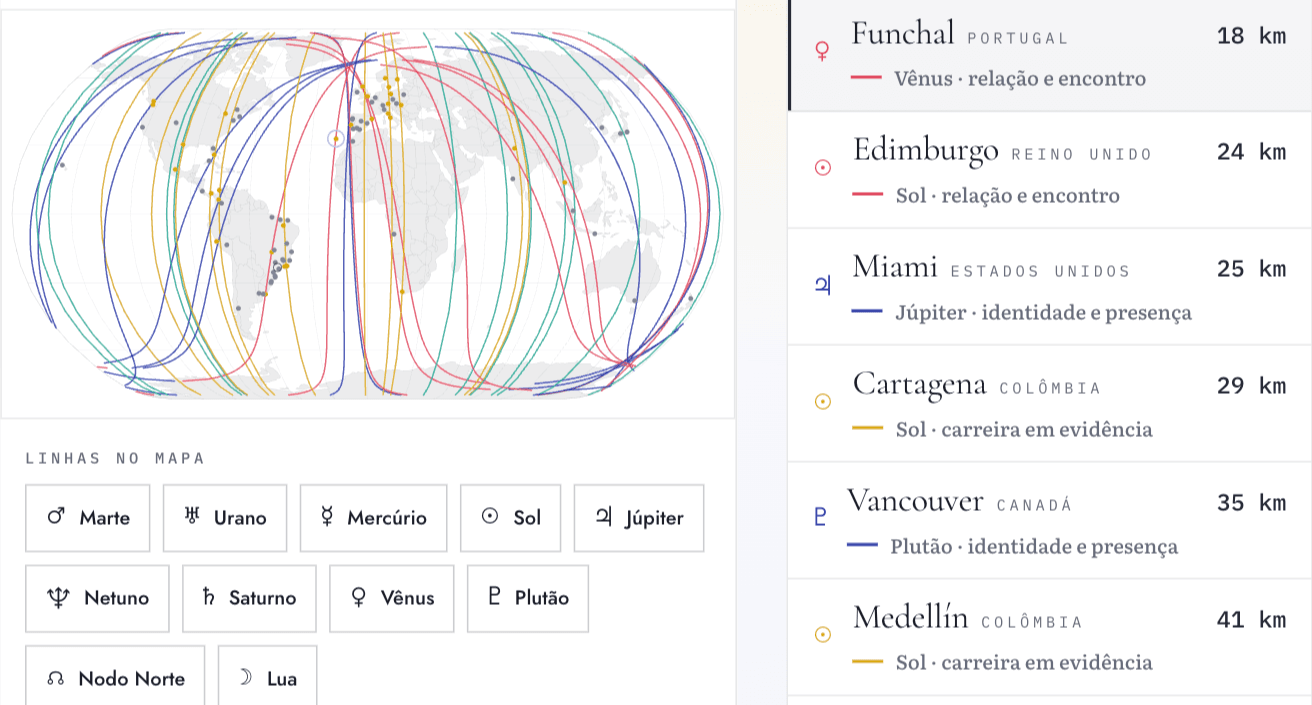Toggle the Saturno line filter

coord(249,598)
